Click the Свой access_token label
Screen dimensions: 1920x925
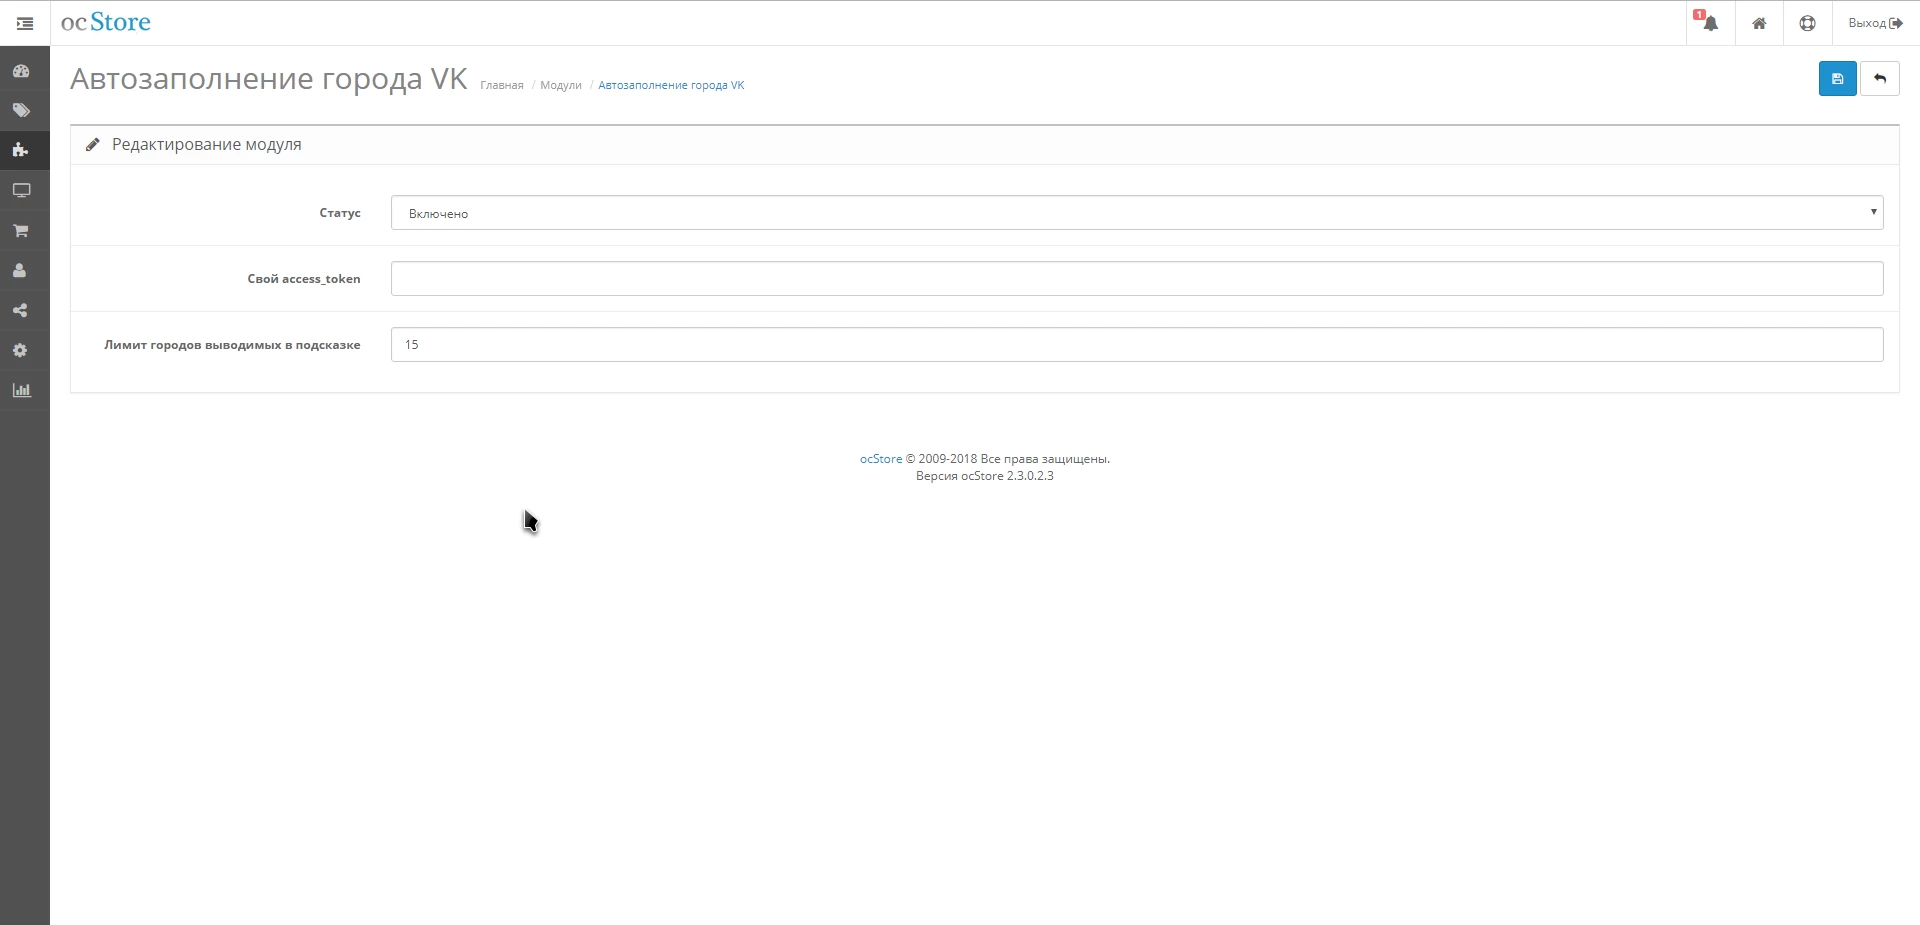coord(304,279)
